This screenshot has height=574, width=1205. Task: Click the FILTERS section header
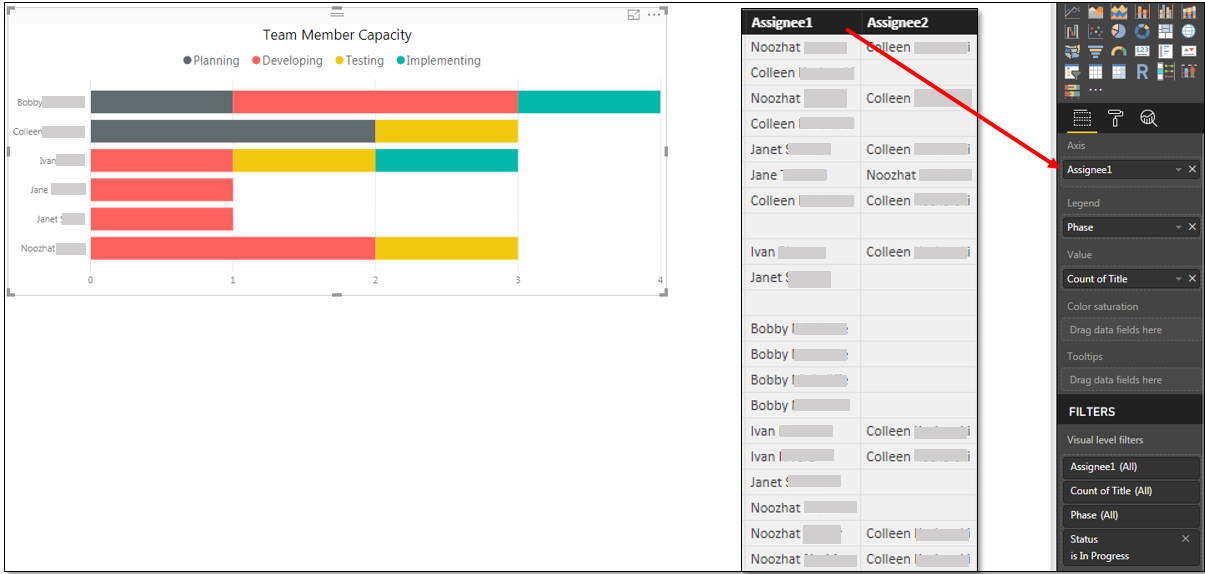[1092, 411]
